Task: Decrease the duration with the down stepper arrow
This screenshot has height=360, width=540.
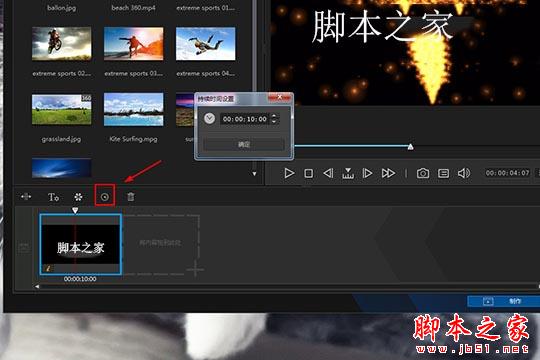Action: [274, 122]
